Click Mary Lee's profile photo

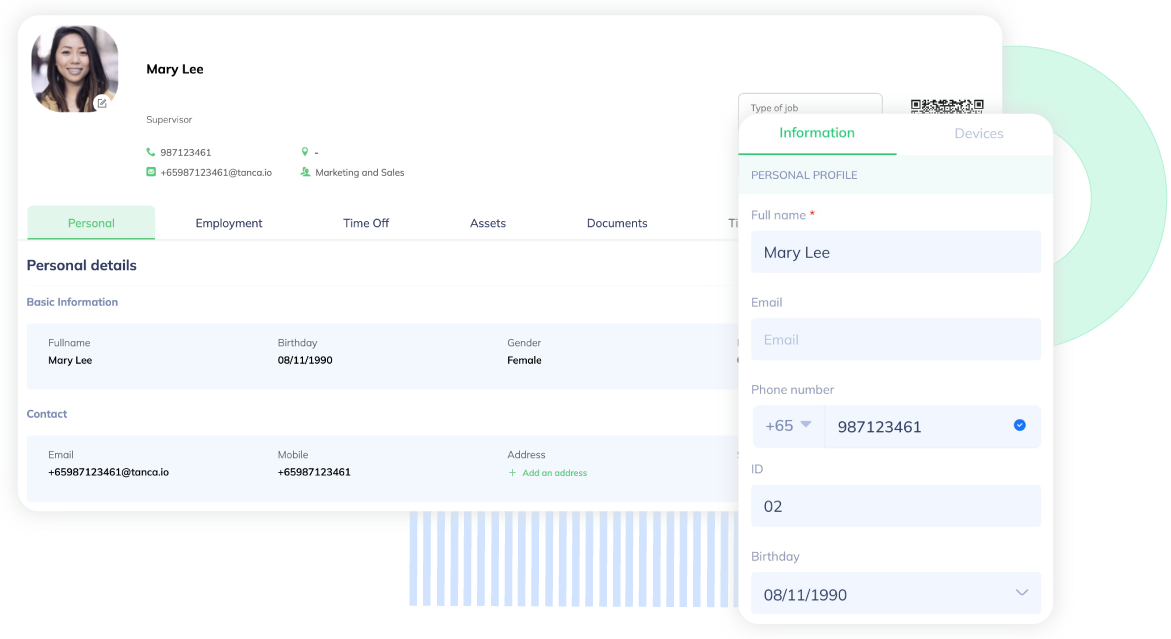75,68
